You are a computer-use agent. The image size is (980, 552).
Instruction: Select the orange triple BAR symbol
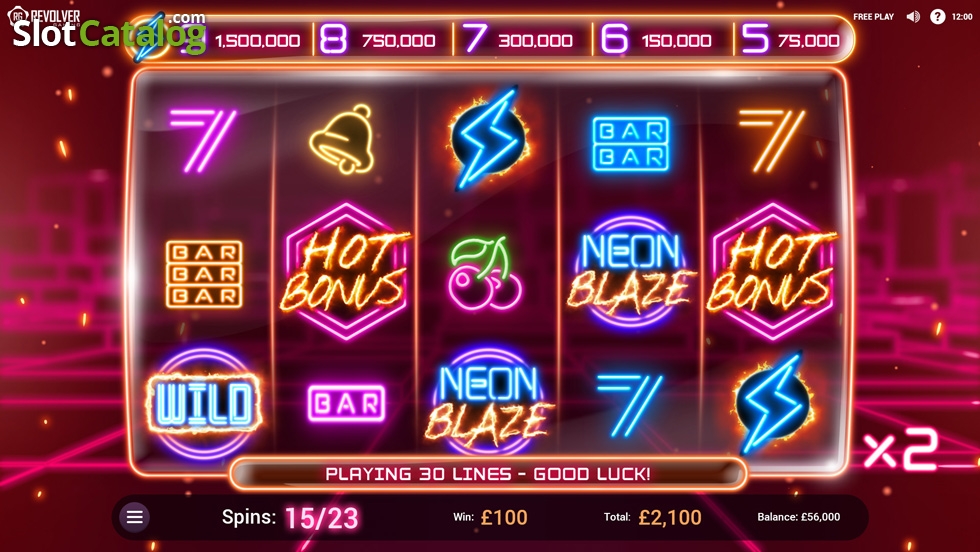click(x=204, y=274)
